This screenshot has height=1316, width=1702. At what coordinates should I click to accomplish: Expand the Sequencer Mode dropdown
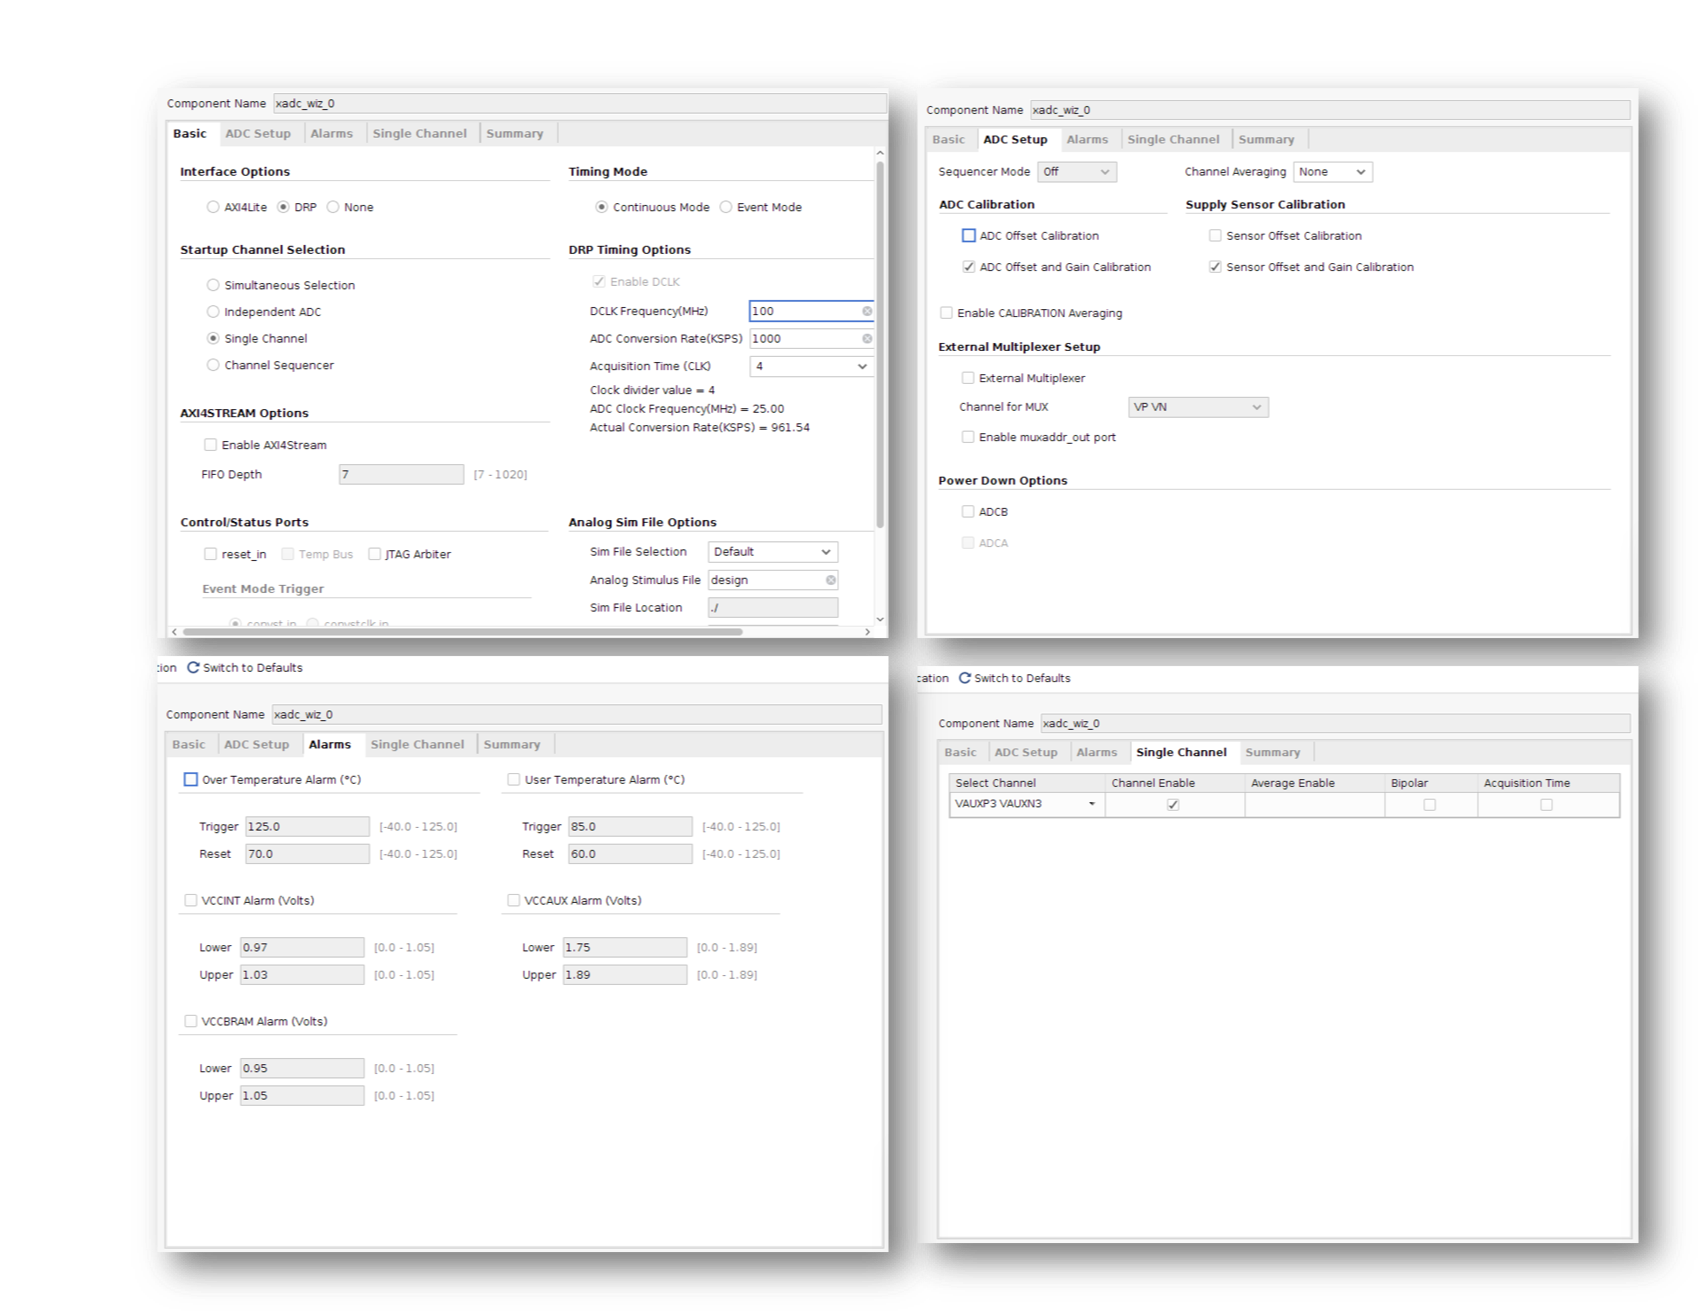pyautogui.click(x=1076, y=172)
